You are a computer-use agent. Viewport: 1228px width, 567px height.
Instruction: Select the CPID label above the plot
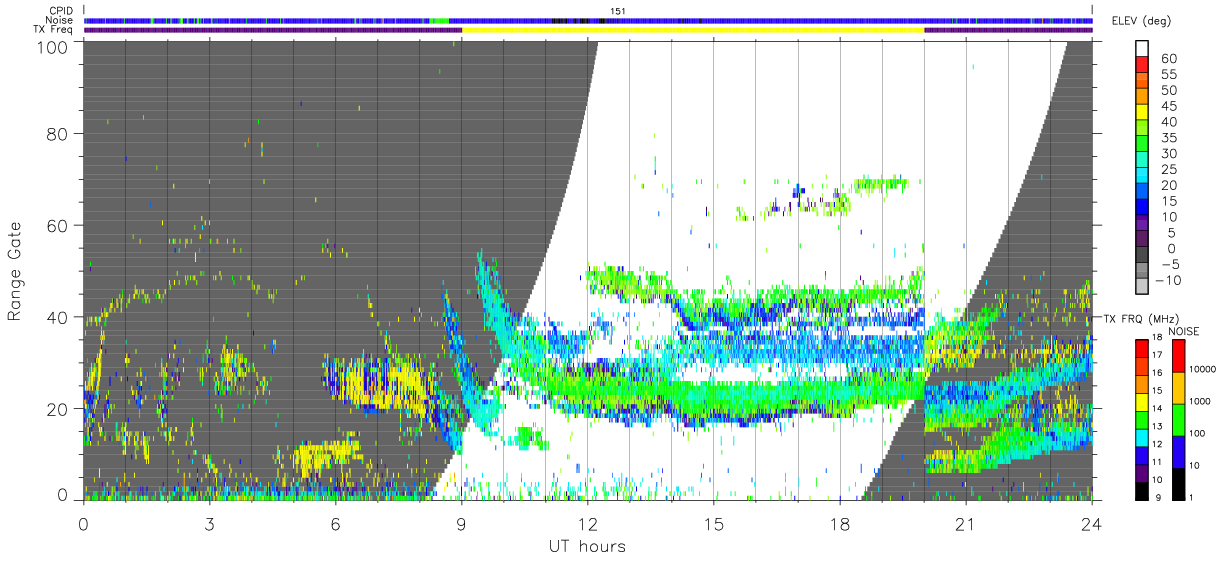click(x=59, y=11)
